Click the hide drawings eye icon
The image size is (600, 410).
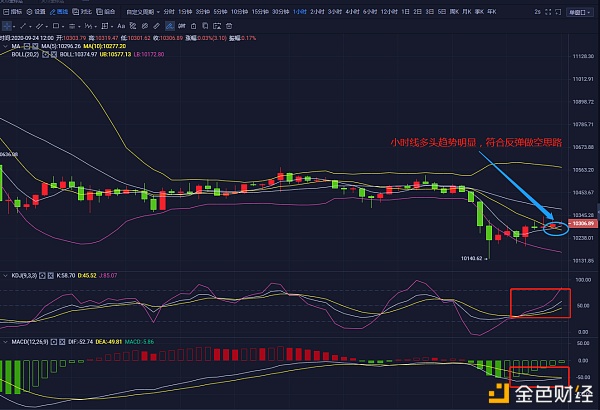(145, 26)
